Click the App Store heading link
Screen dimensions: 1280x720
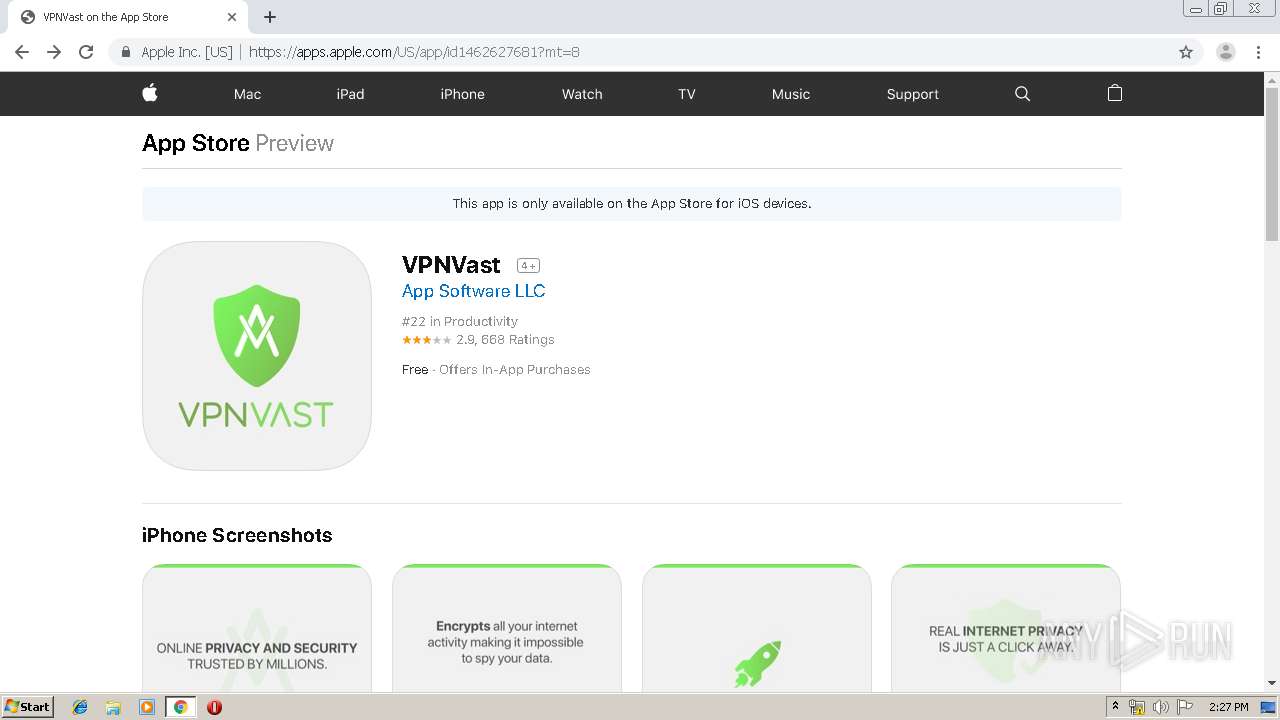195,143
